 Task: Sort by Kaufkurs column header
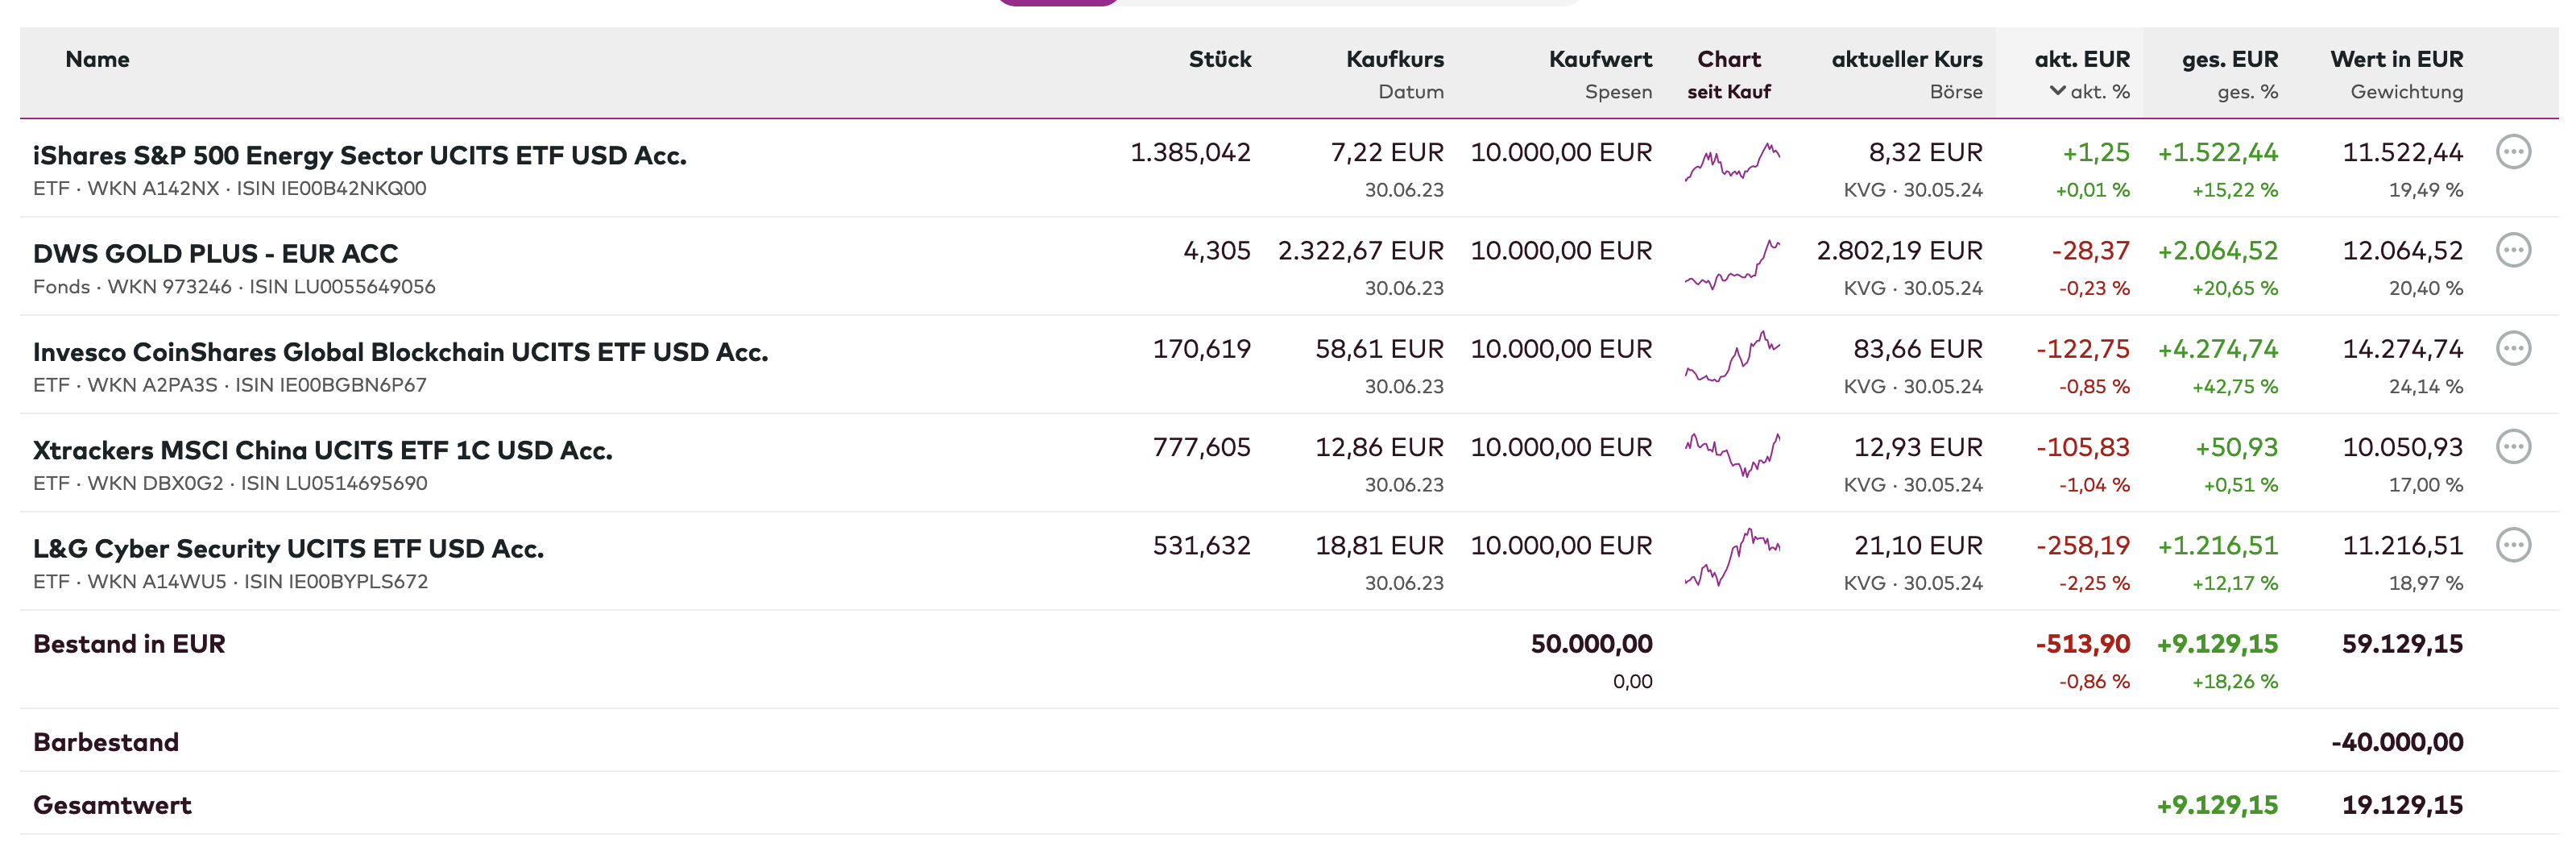(x=1394, y=59)
